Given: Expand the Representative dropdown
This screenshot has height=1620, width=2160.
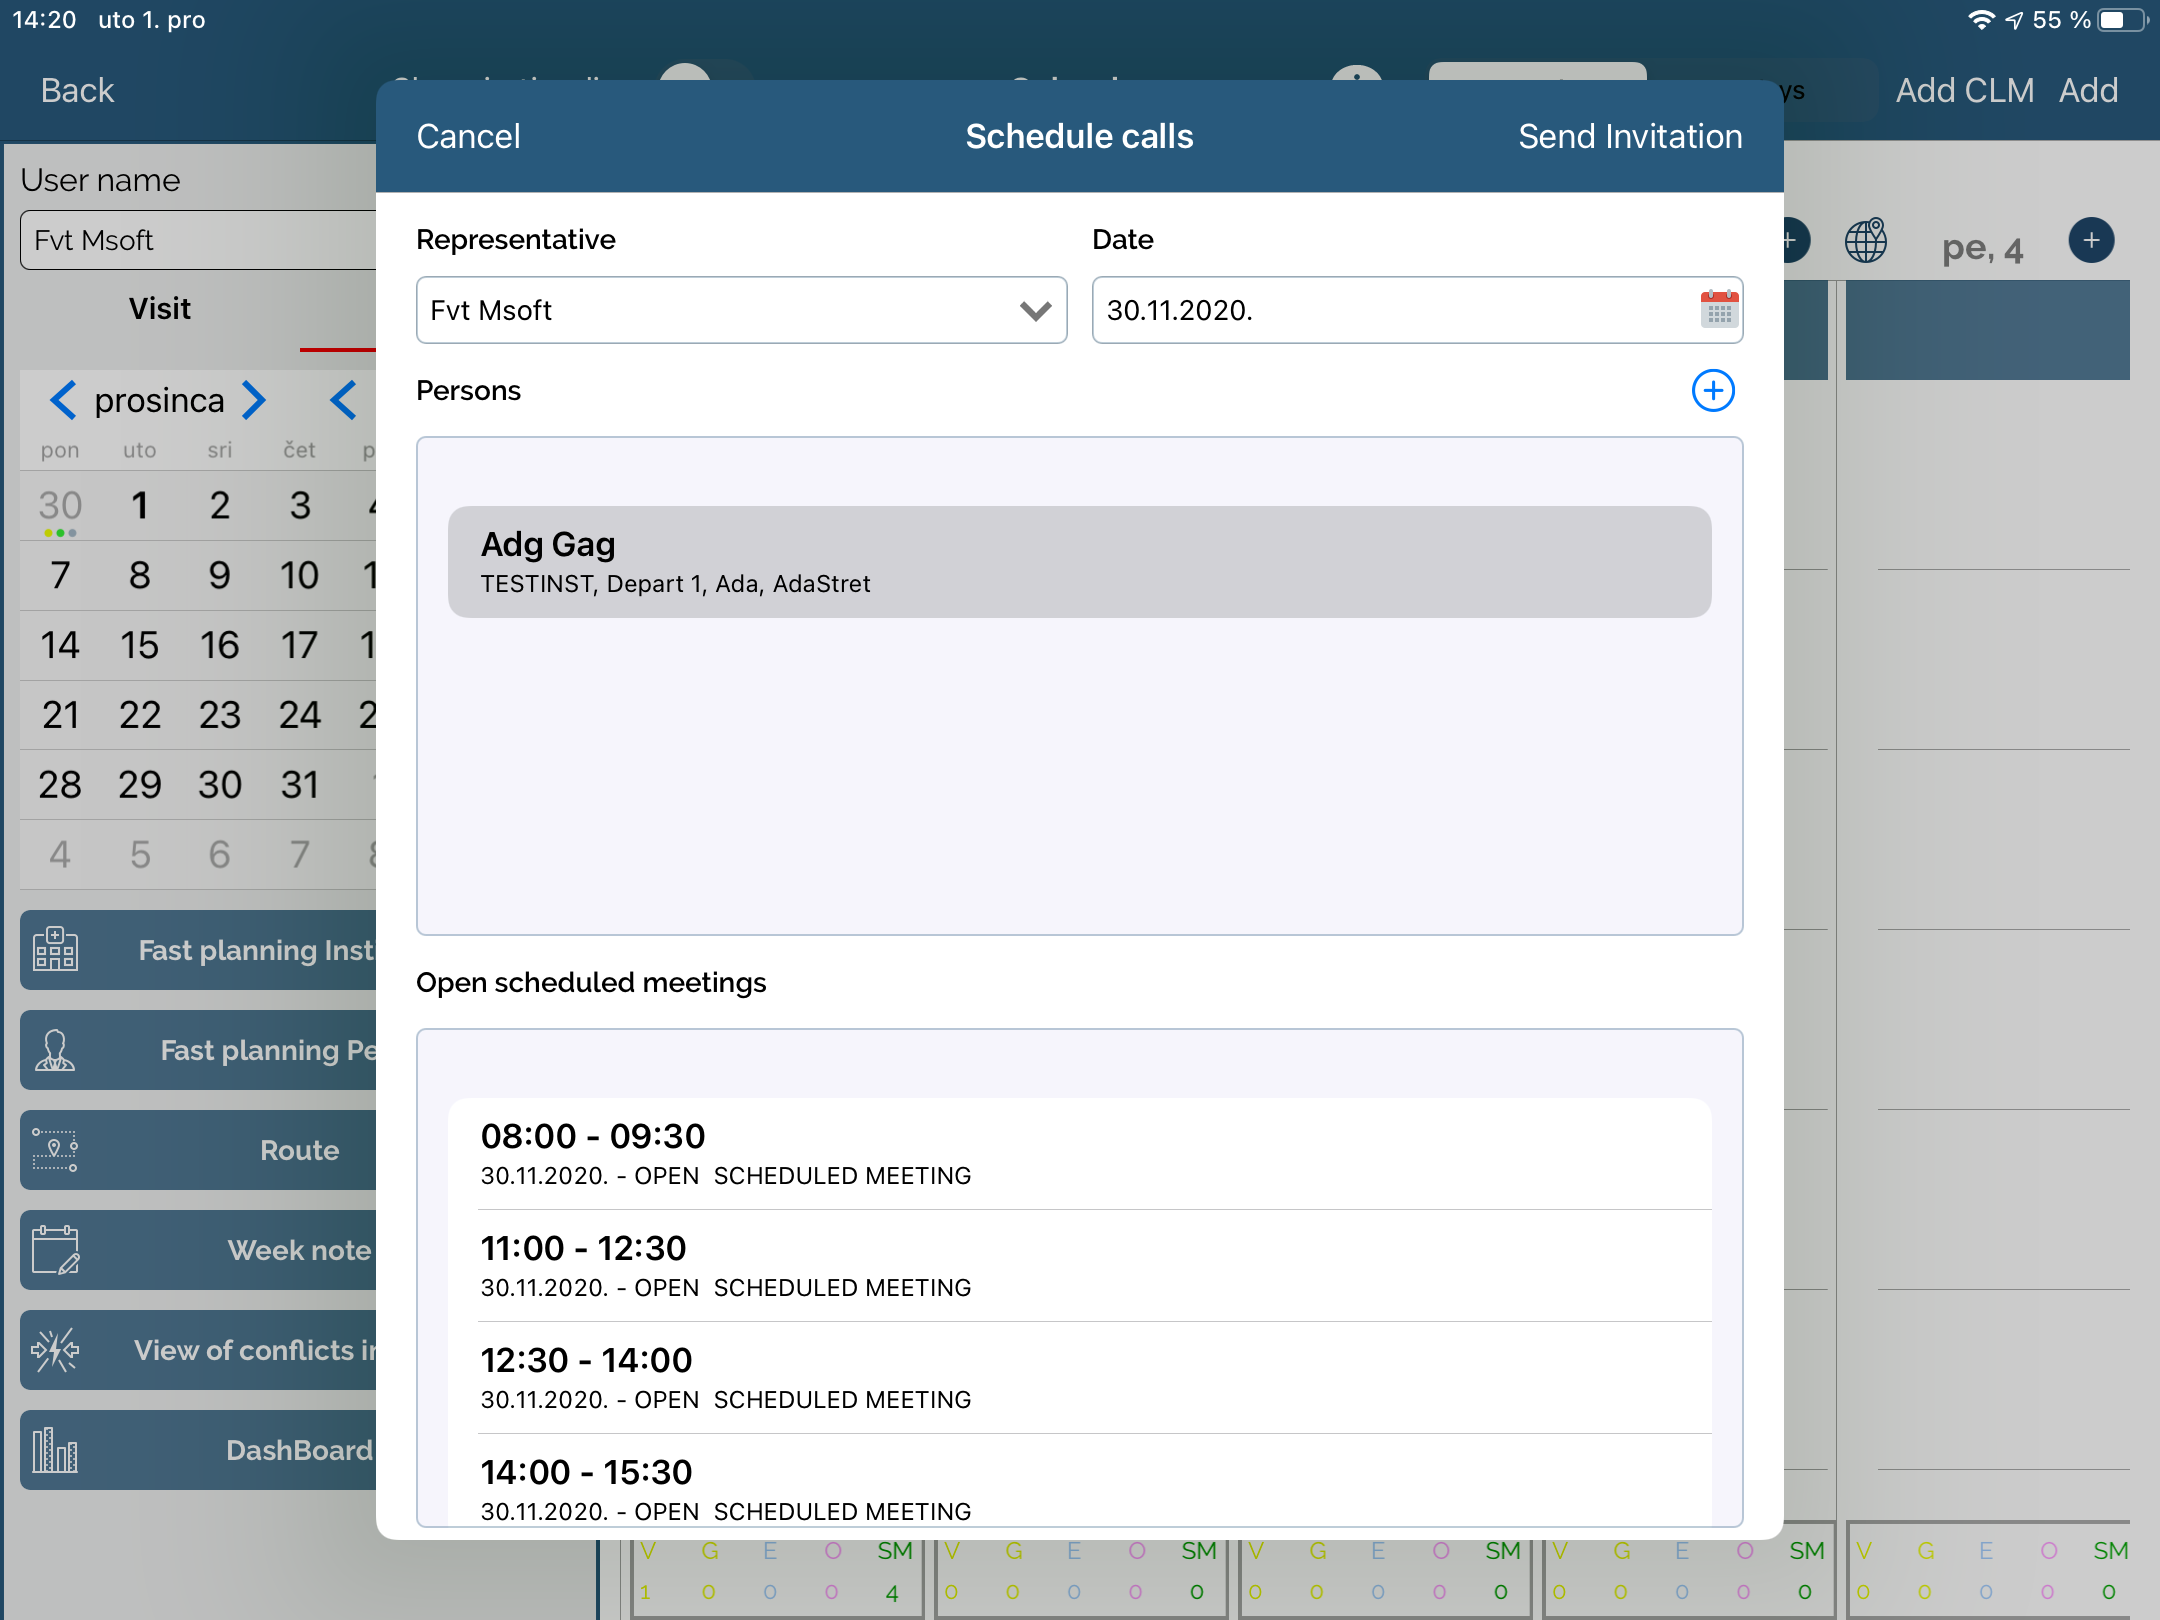Looking at the screenshot, I should pos(1035,311).
